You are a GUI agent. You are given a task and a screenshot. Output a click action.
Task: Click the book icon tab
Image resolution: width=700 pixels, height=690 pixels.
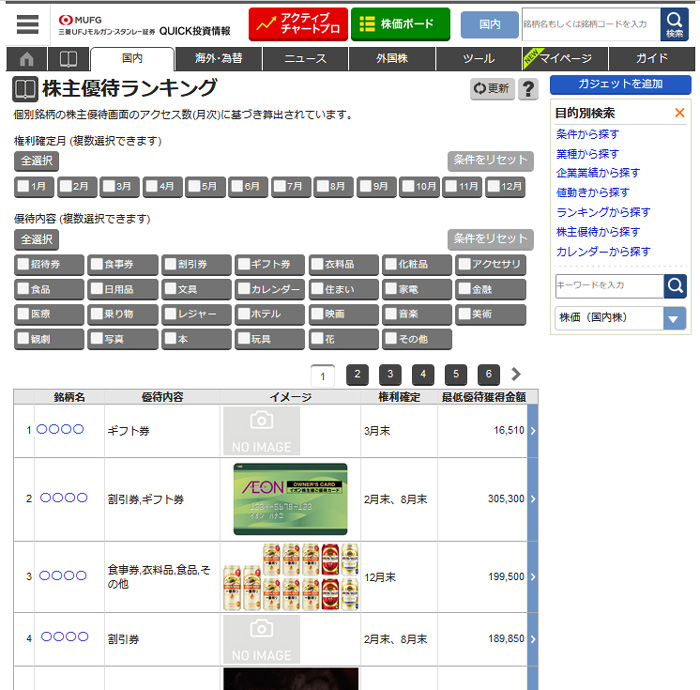(68, 59)
